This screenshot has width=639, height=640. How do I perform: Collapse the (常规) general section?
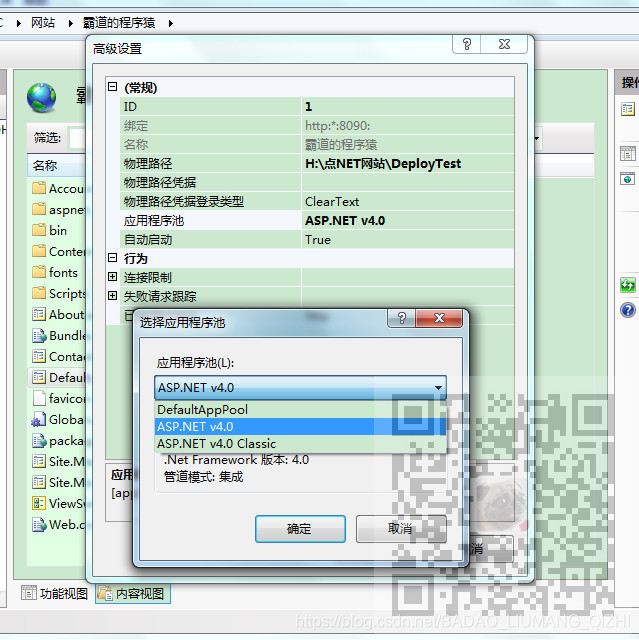coord(113,87)
